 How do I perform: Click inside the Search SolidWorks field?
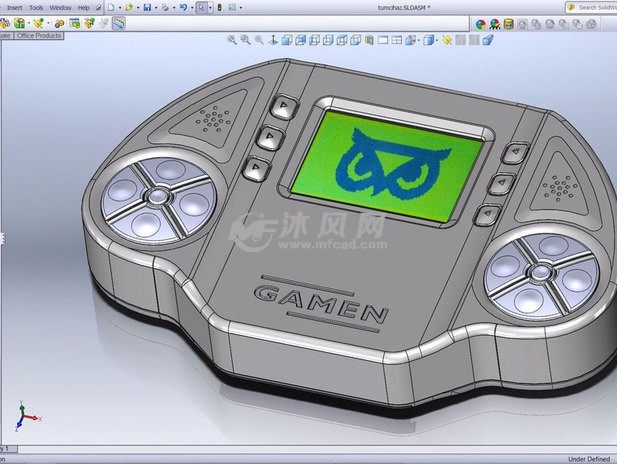(595, 7)
